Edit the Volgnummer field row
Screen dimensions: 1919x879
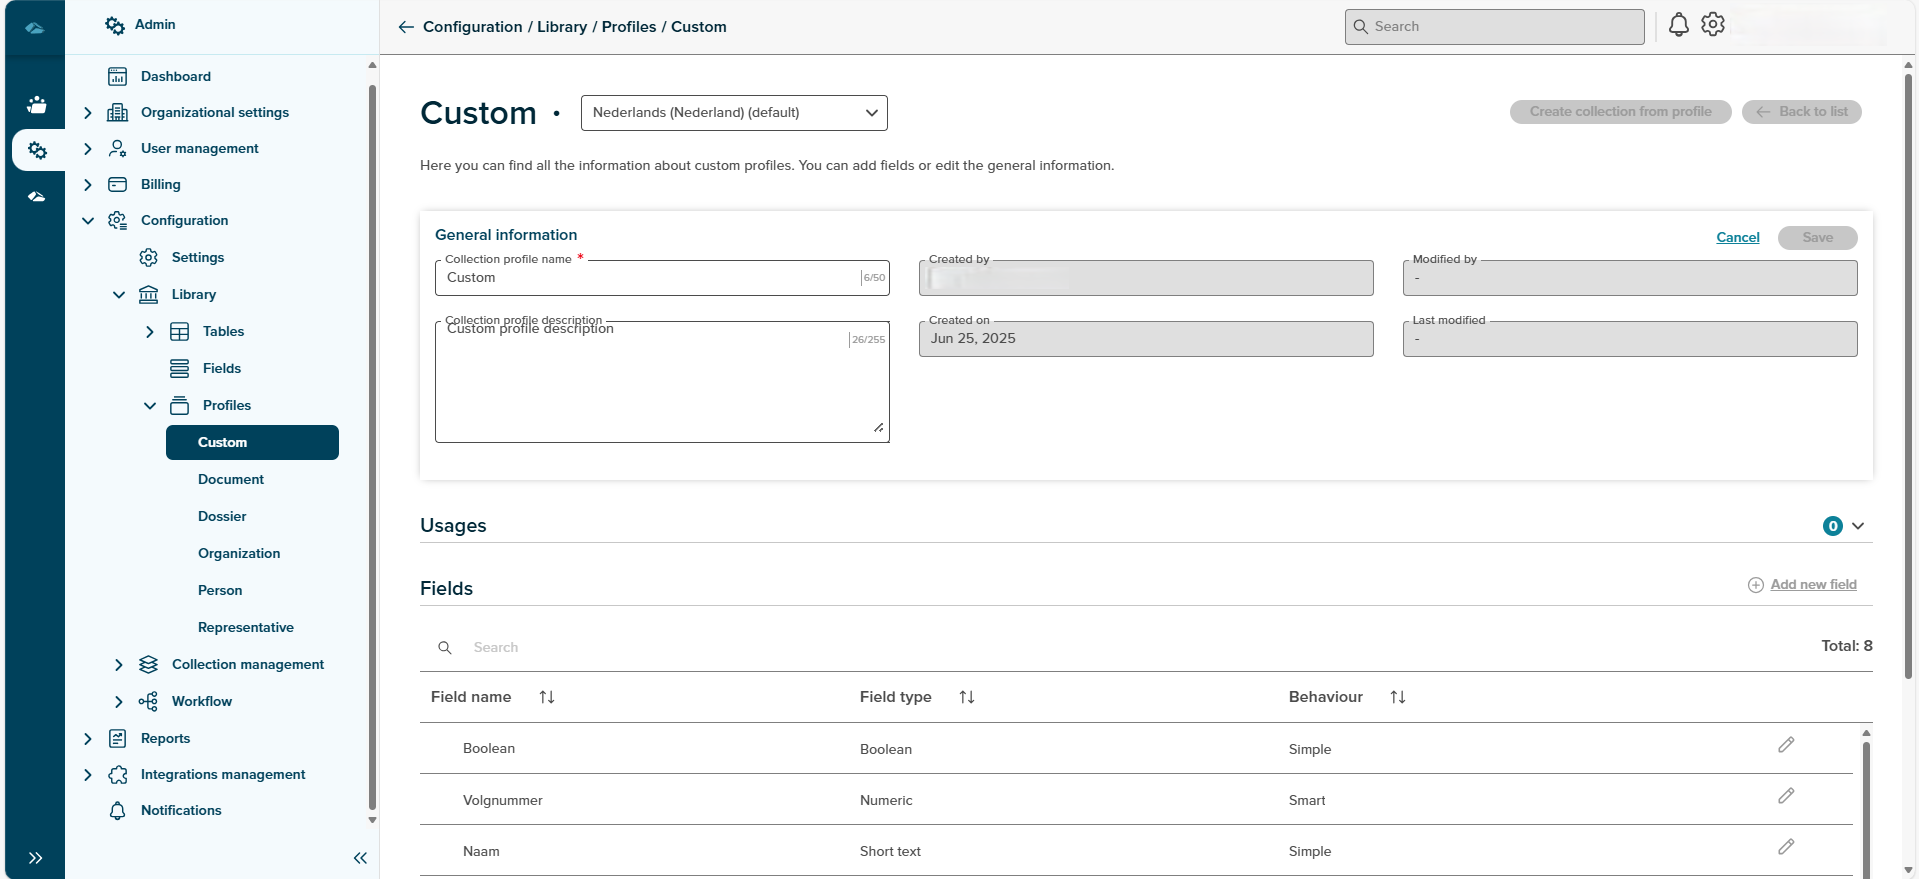1786,796
